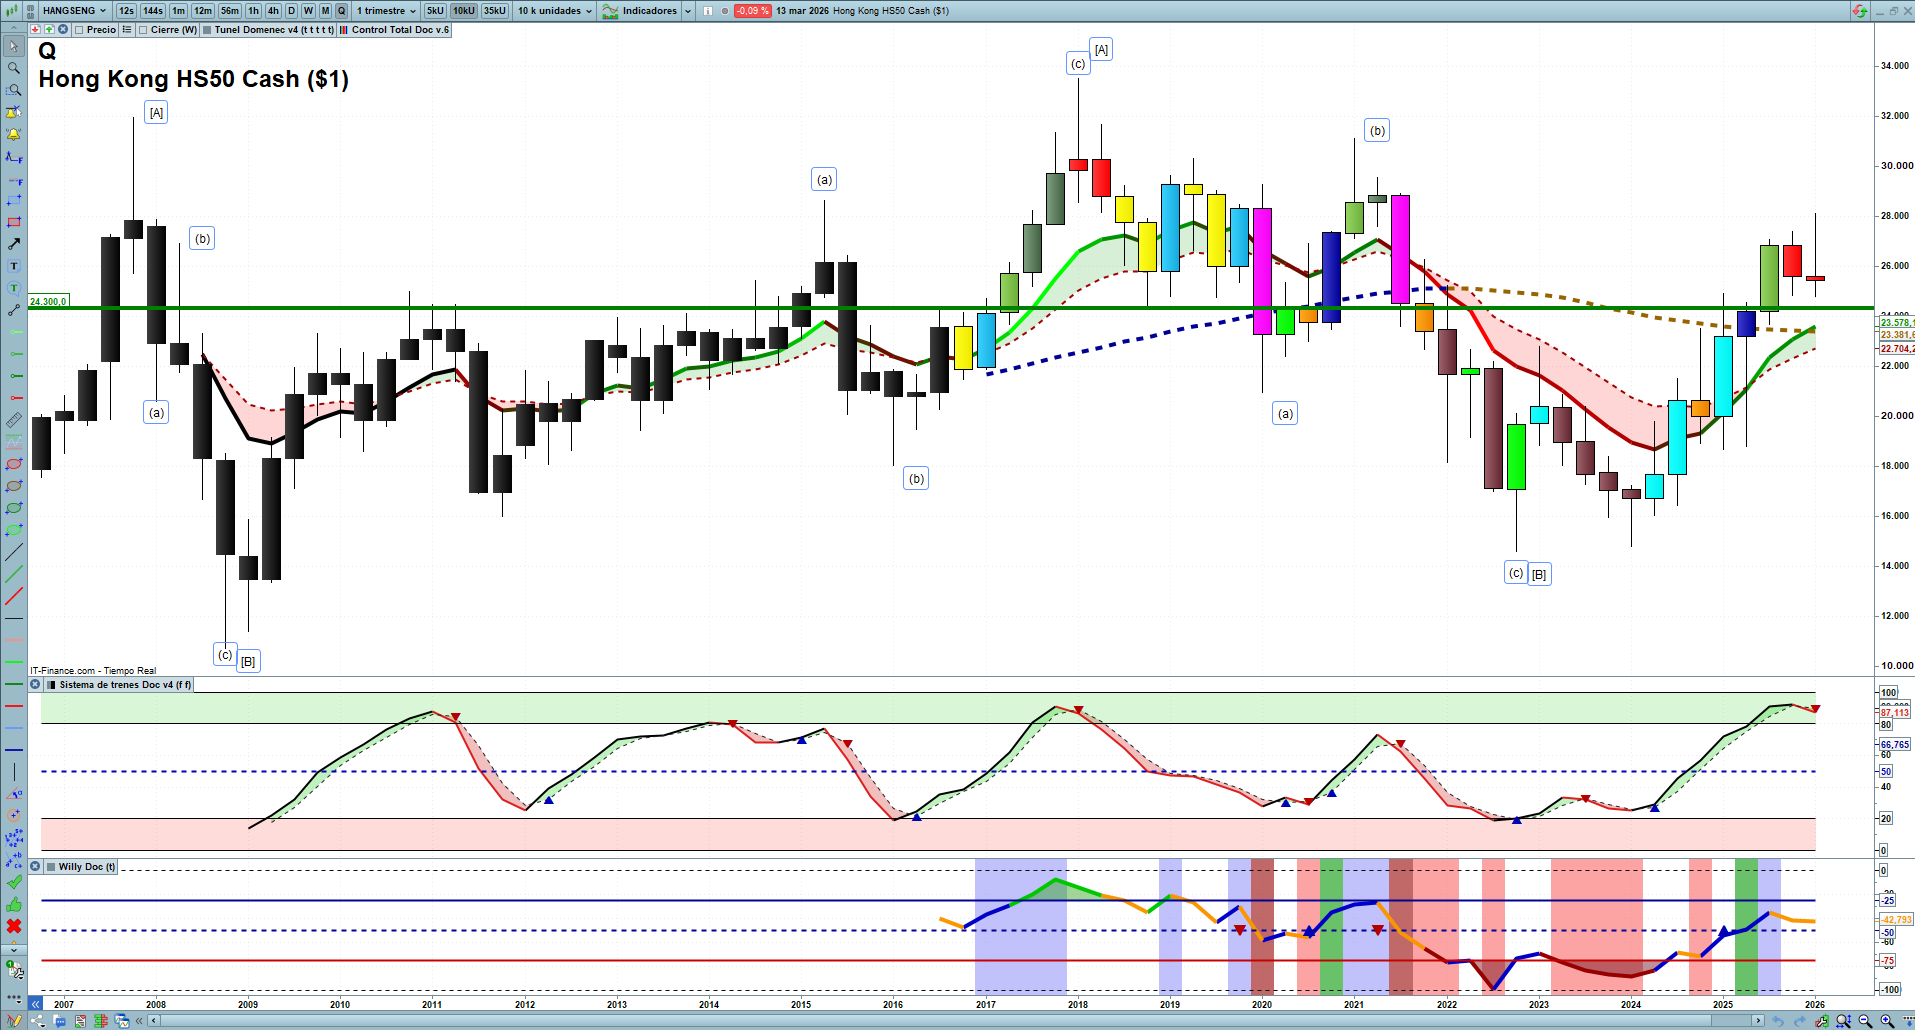This screenshot has height=1030, width=1915.
Task: Toggle the Precio checkbox
Action: 79,30
